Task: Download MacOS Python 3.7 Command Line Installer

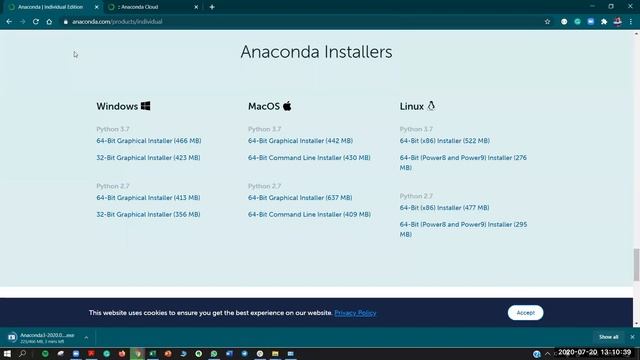Action: click(x=309, y=158)
